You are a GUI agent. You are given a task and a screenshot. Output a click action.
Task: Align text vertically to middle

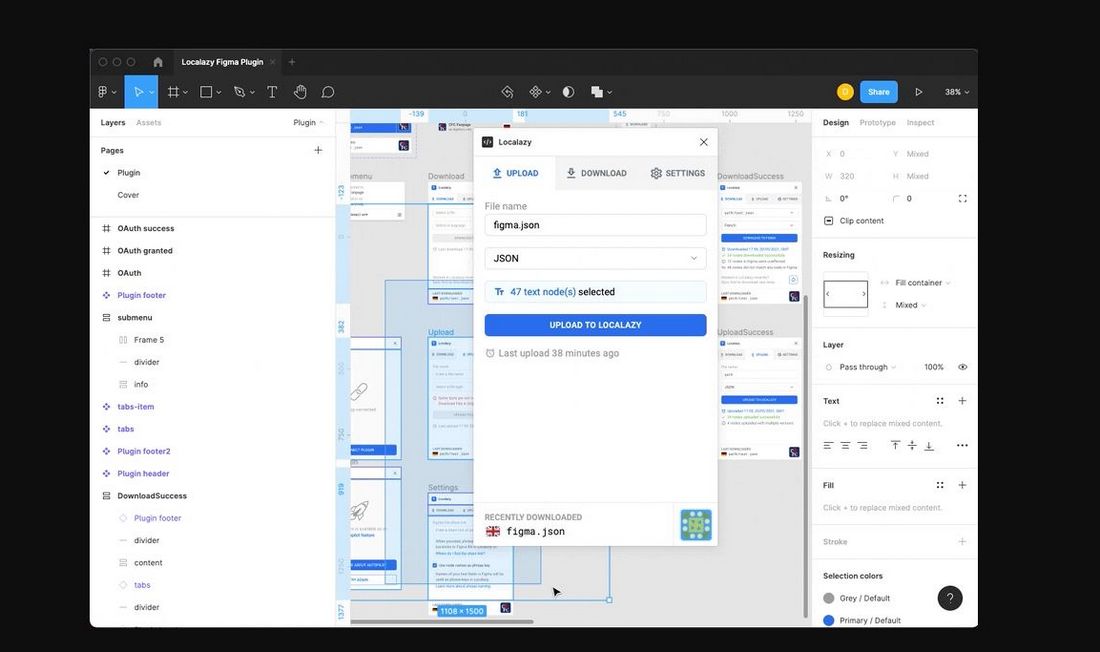pos(912,446)
